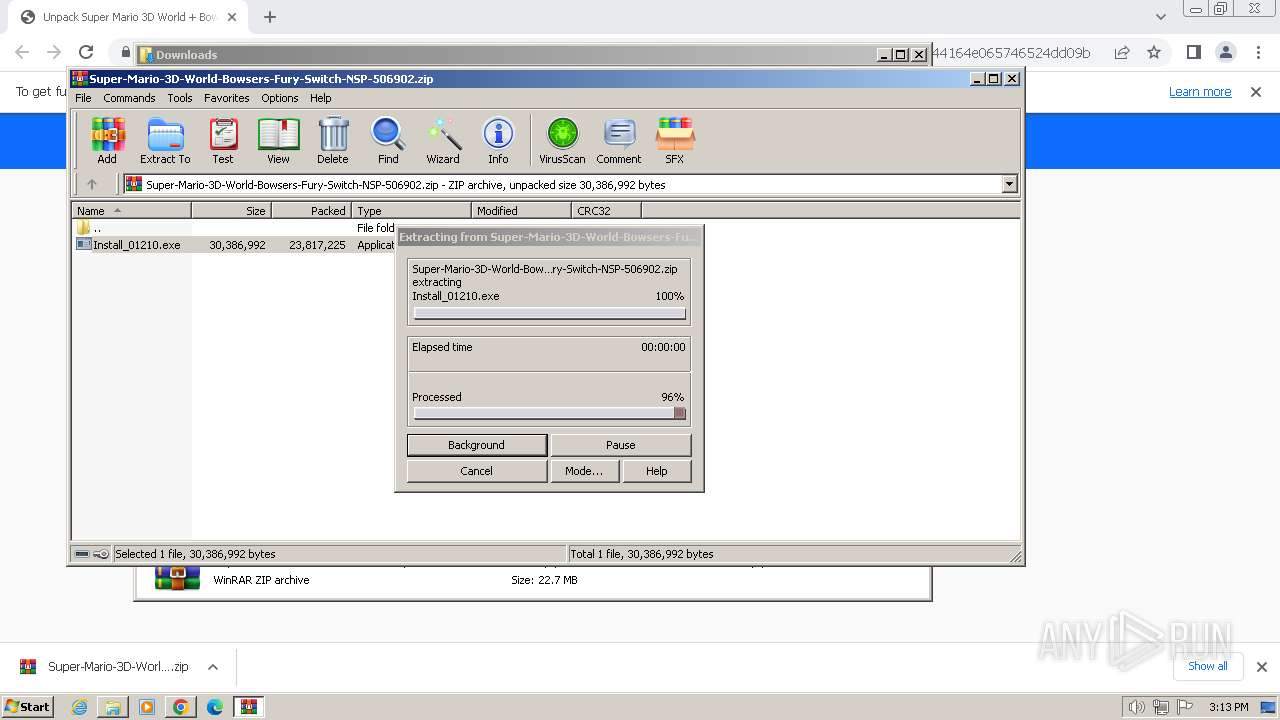Click Help button in extraction dialog
The width and height of the screenshot is (1280, 720).
[657, 471]
